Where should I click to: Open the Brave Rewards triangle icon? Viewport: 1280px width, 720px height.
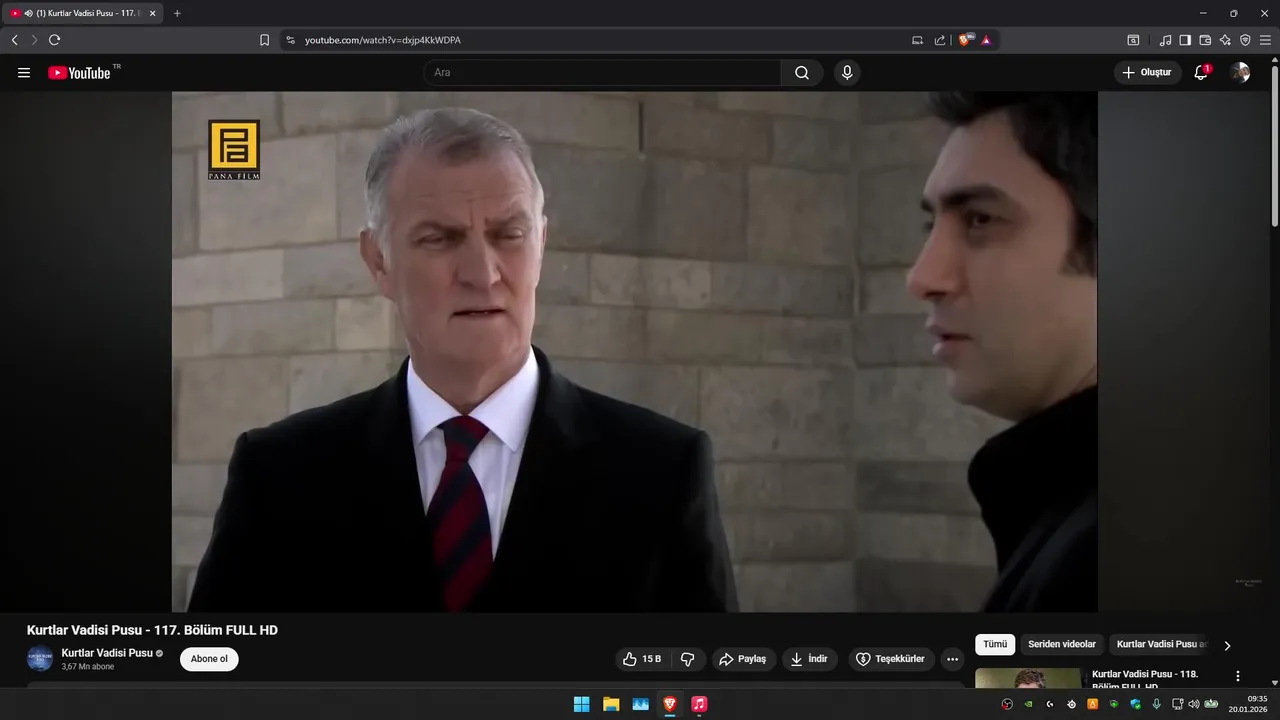[986, 40]
